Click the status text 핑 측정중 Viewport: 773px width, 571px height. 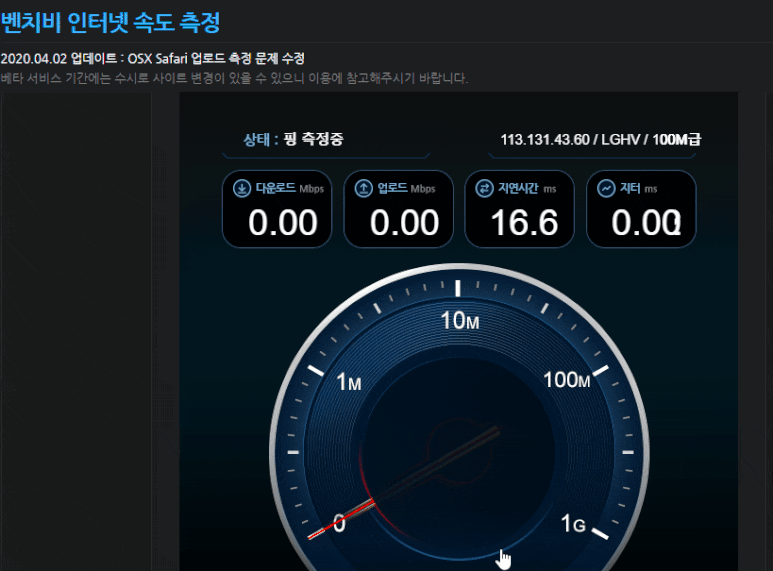(313, 139)
